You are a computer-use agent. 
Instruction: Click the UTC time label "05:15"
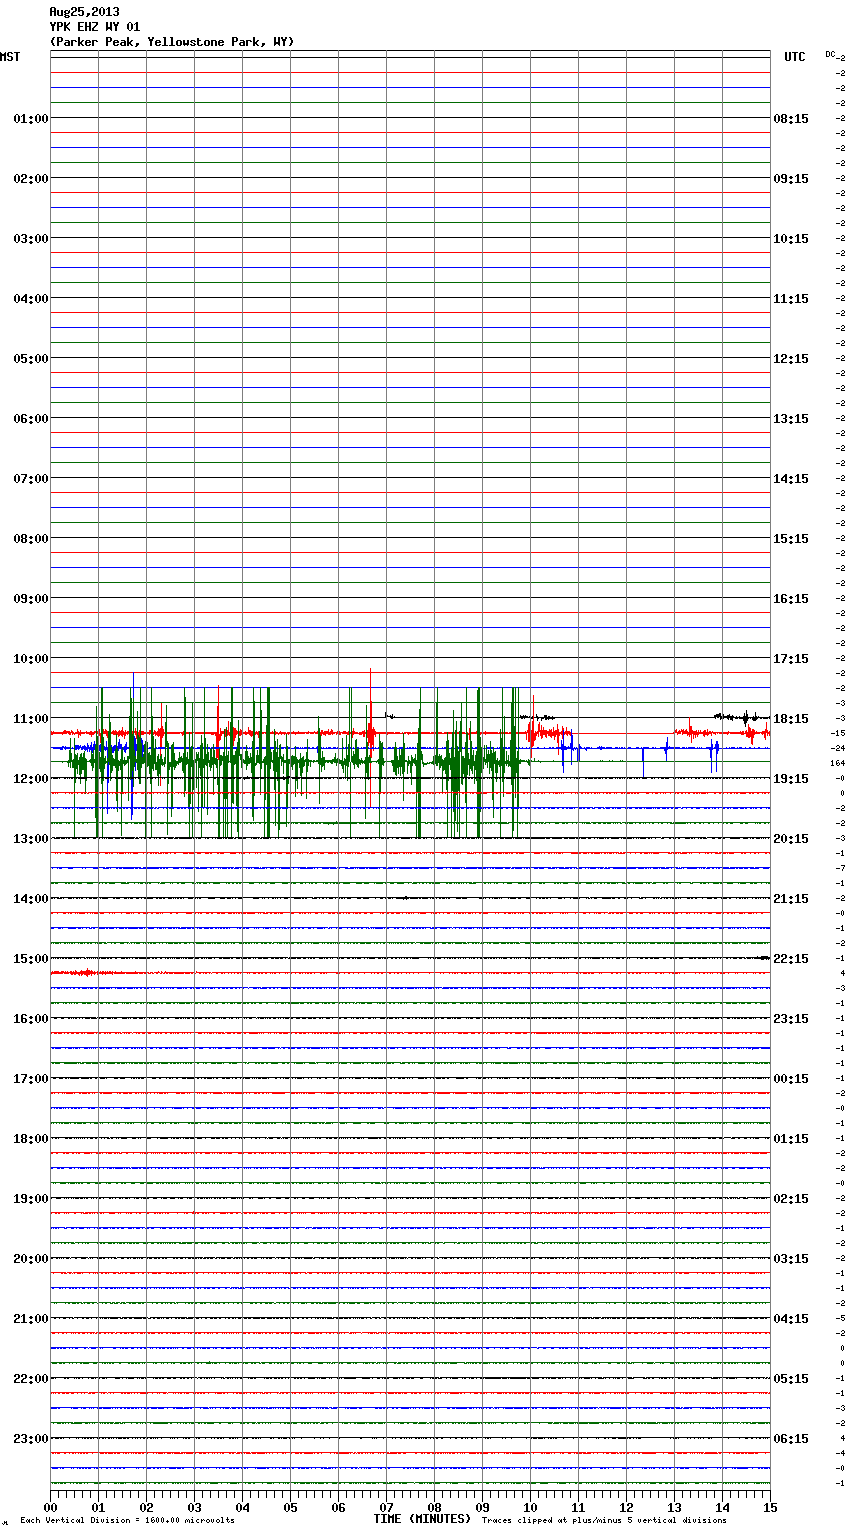coord(791,1379)
